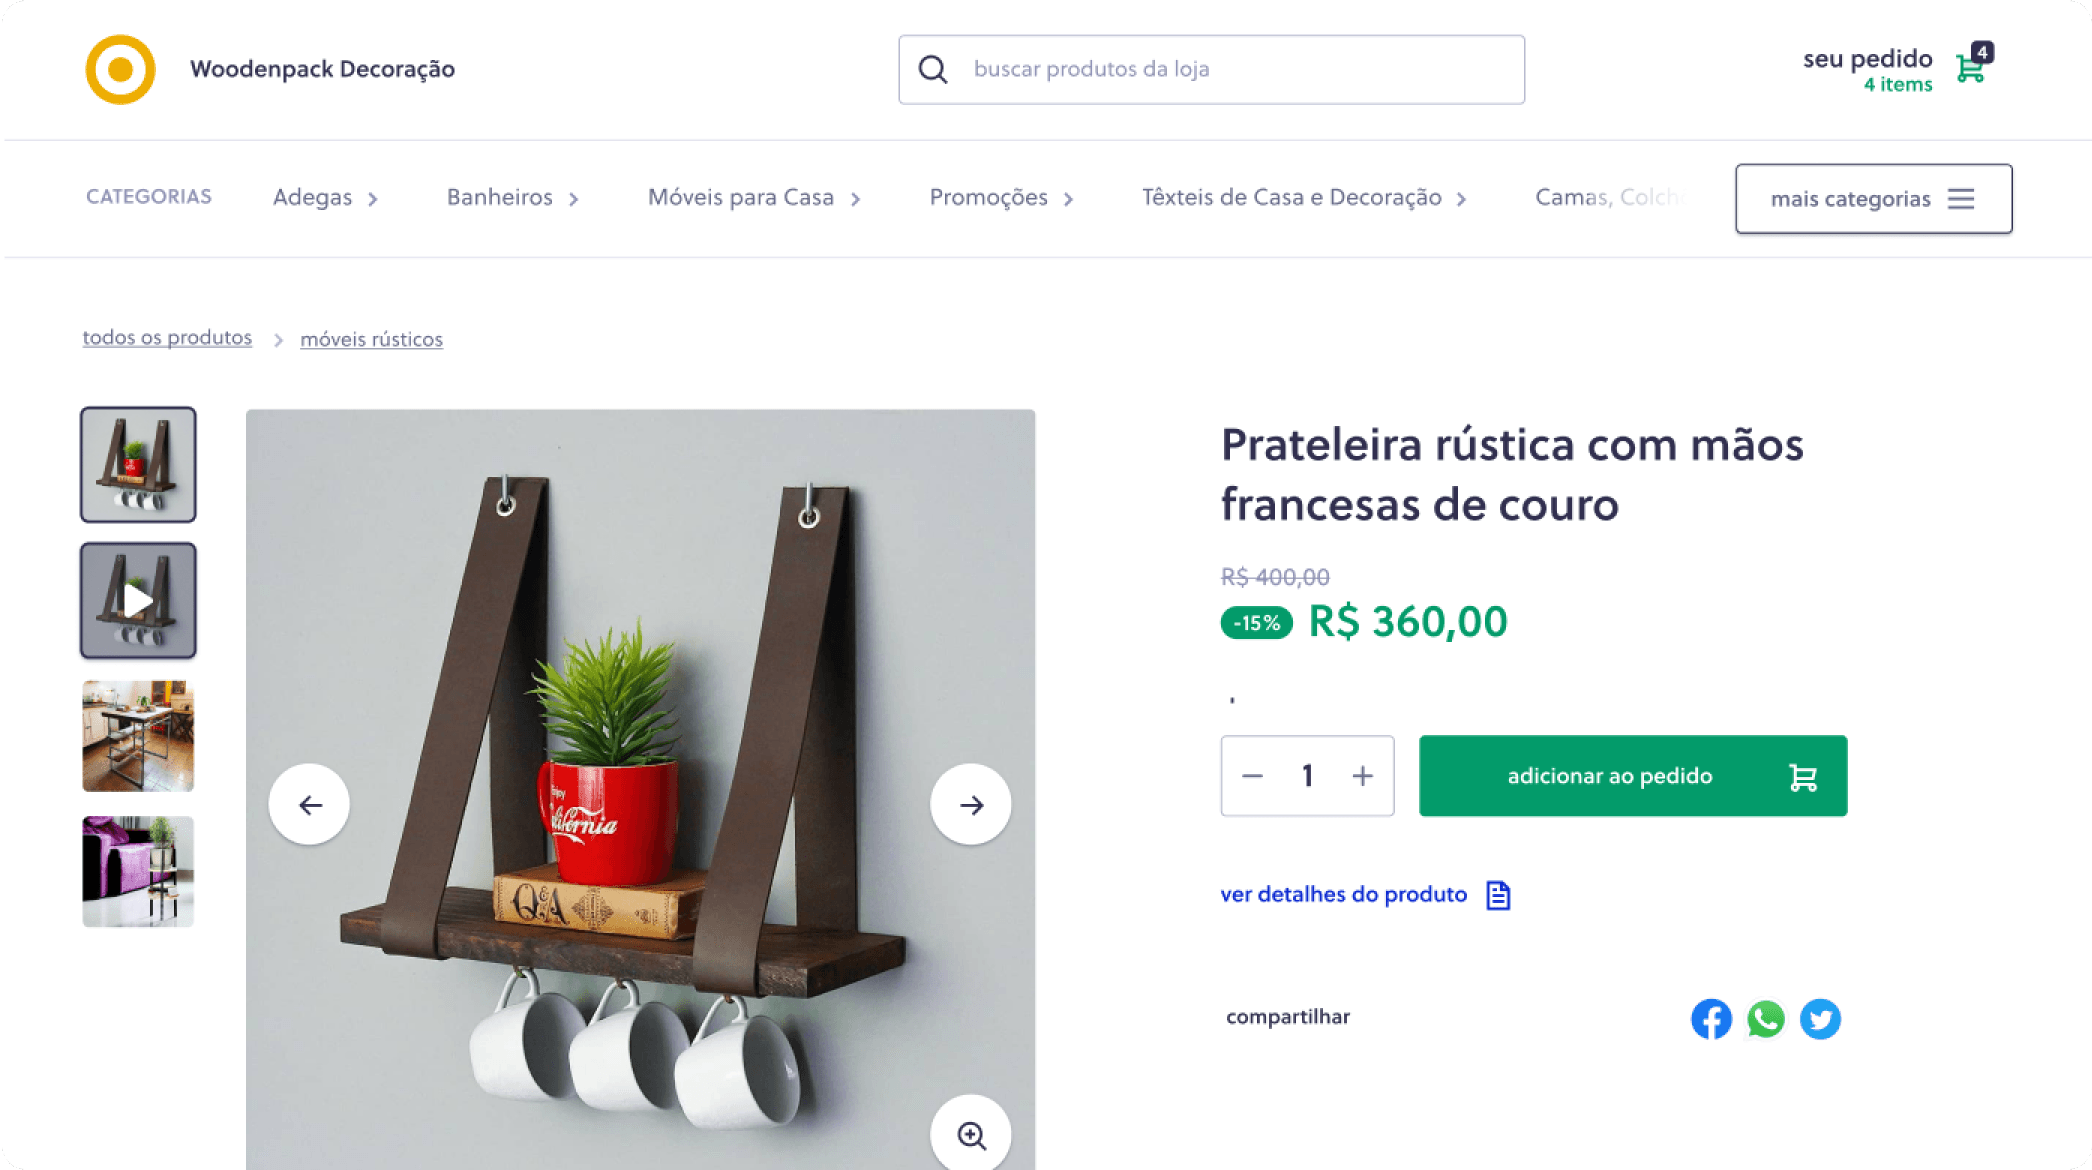Decrease quantity with minus button
The image size is (2092, 1170).
(1252, 776)
